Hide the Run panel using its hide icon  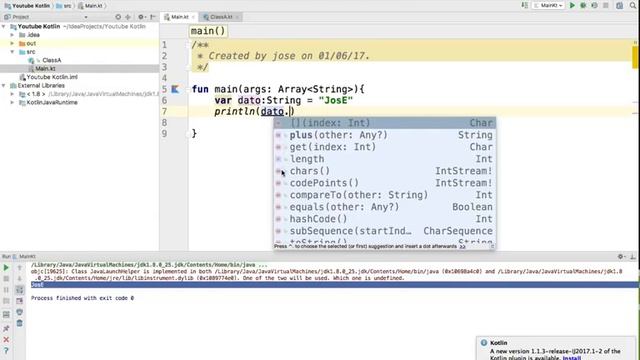[x=633, y=256]
